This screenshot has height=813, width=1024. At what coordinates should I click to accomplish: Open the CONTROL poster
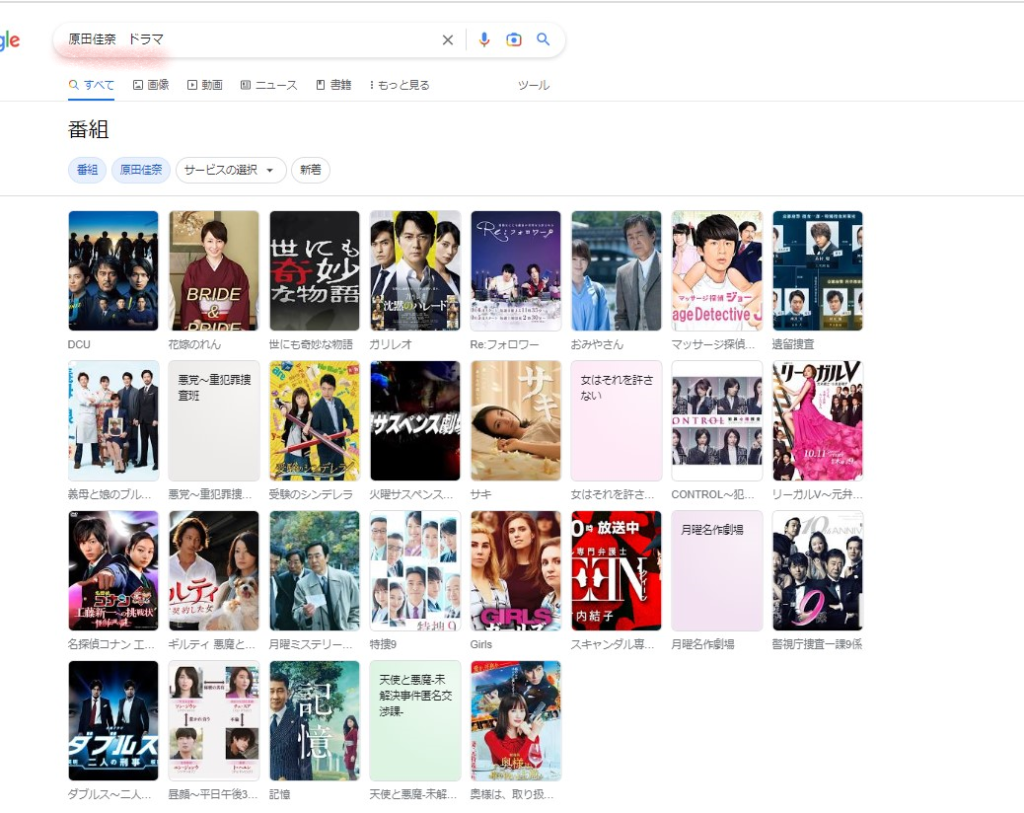(x=717, y=421)
